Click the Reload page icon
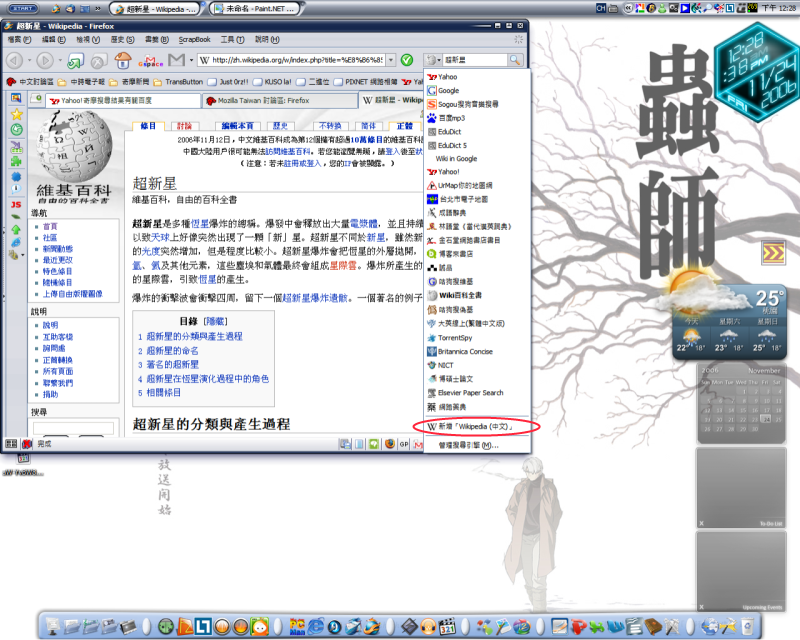The height and width of the screenshot is (640, 800). tap(76, 60)
